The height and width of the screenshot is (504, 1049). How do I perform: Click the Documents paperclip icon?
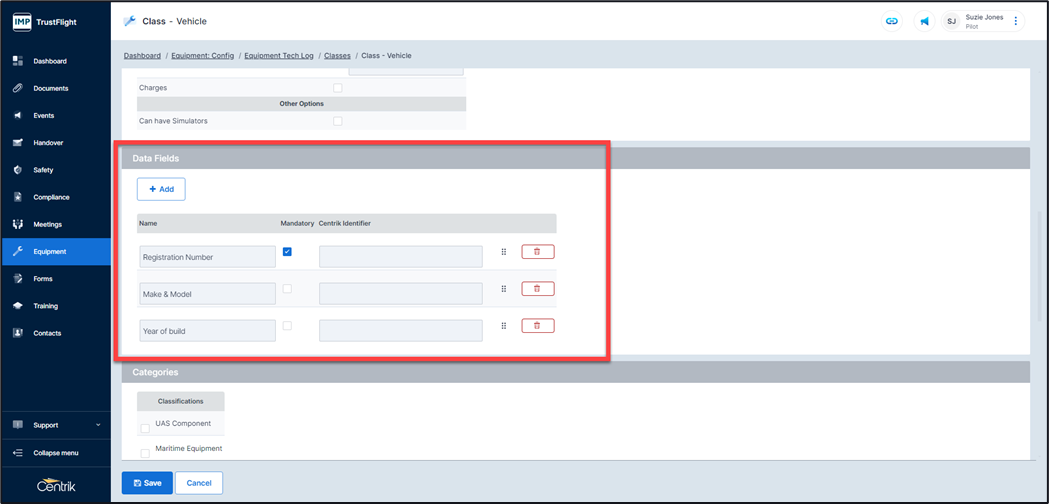coord(18,88)
